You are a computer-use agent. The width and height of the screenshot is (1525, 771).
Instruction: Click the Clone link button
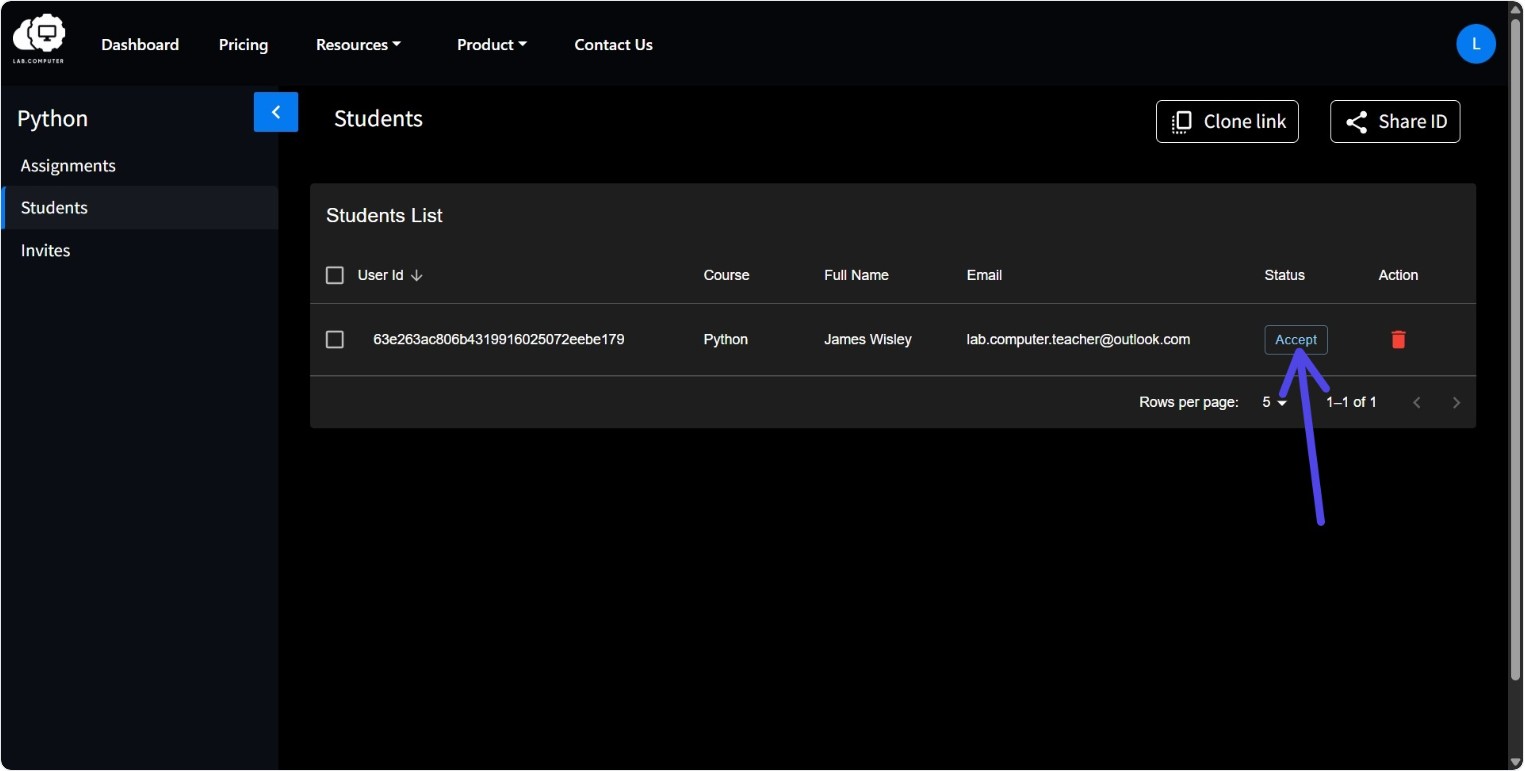[1227, 122]
